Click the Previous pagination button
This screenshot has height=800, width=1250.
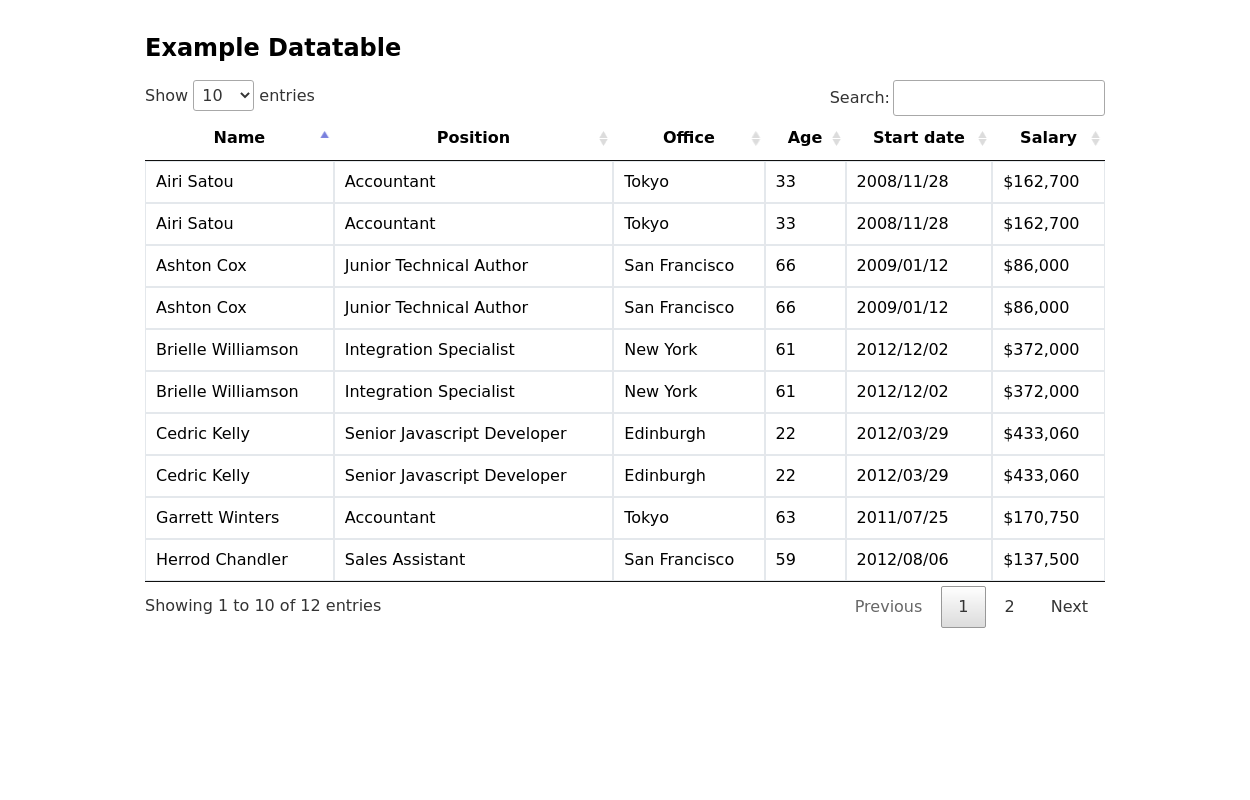click(x=888, y=606)
